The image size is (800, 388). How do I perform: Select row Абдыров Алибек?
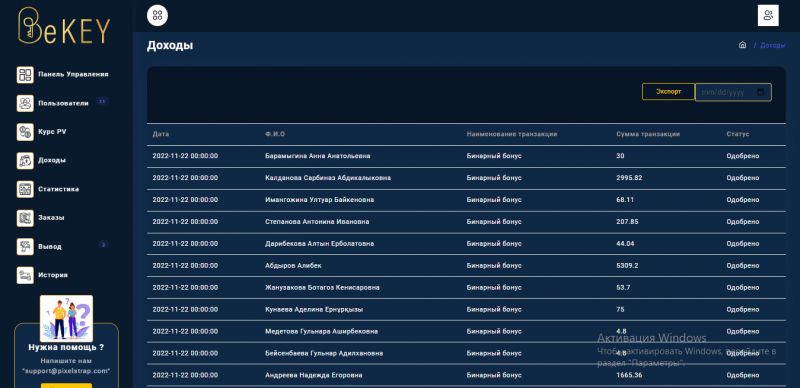pos(466,266)
